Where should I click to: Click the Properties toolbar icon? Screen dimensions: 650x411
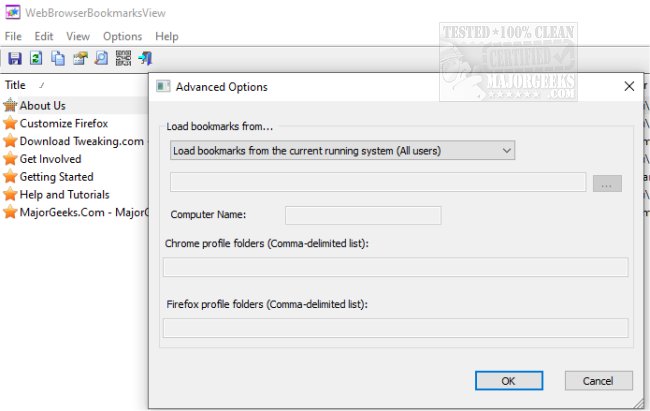point(80,58)
